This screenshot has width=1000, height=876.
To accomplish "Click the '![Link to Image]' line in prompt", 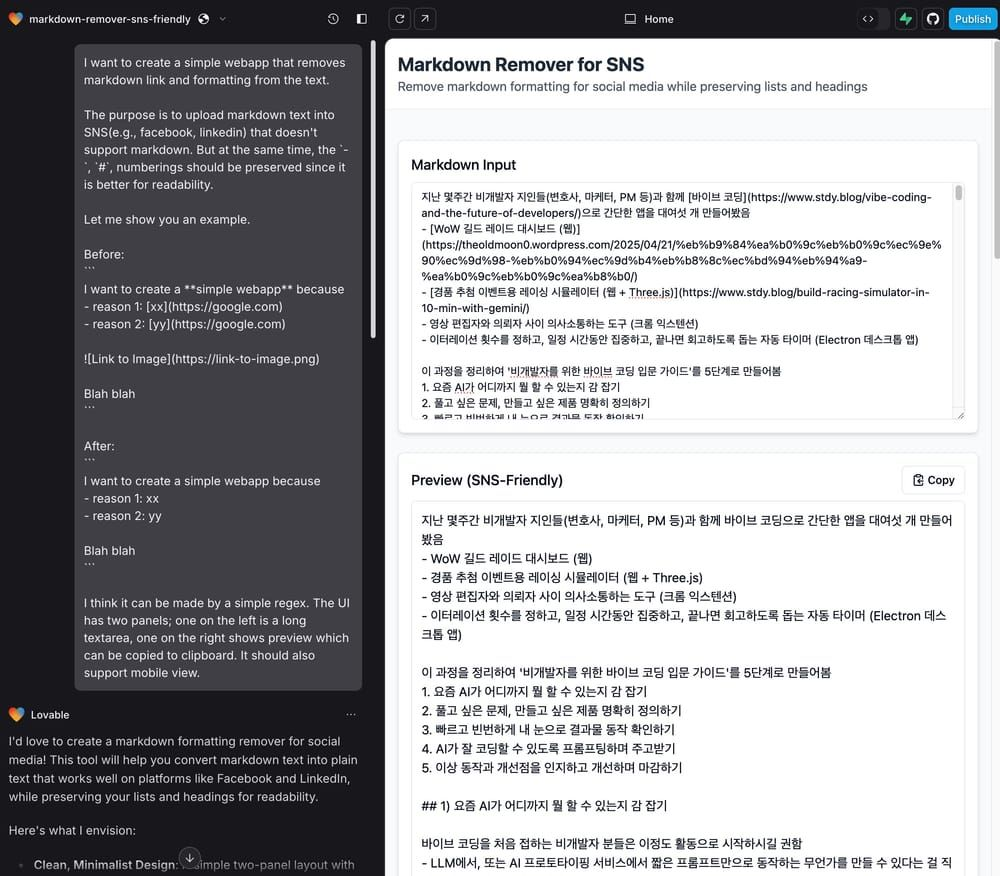I will pyautogui.click(x=202, y=359).
